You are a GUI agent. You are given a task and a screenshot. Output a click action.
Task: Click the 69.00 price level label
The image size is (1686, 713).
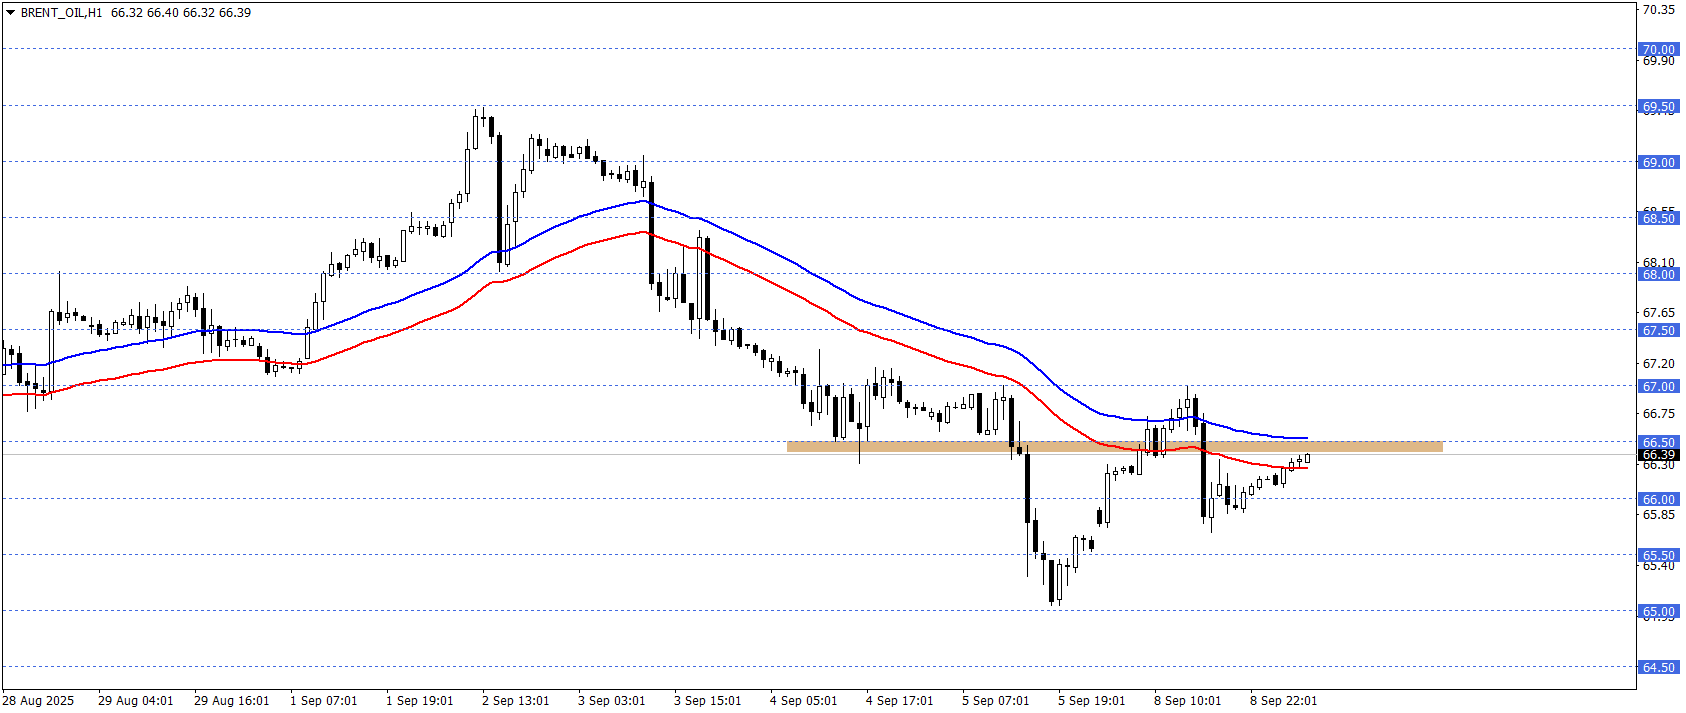click(x=1658, y=162)
